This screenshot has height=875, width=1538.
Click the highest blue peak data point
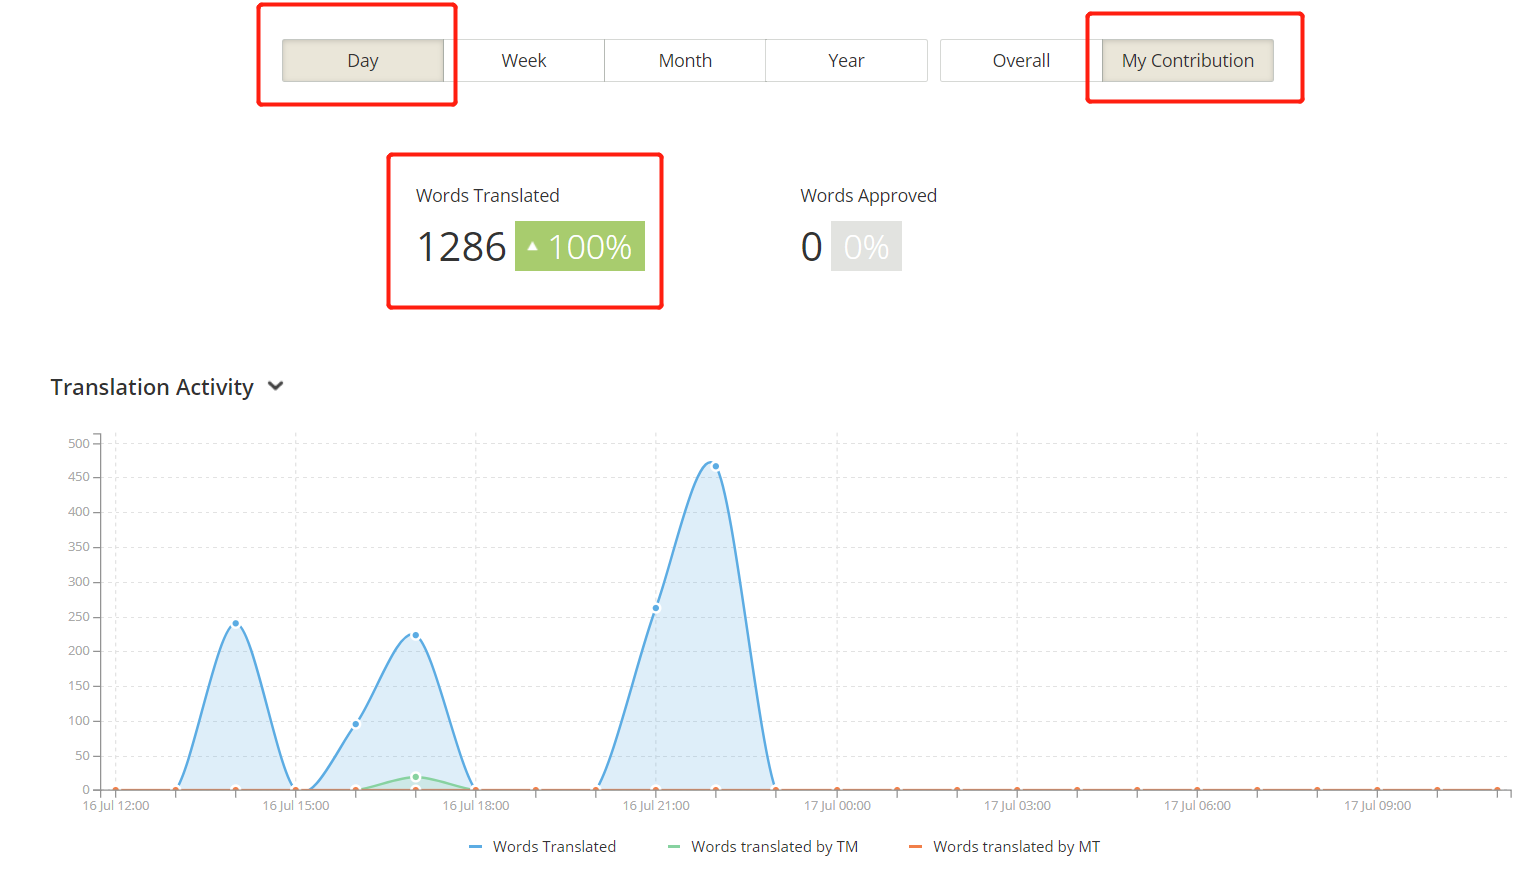(x=716, y=467)
